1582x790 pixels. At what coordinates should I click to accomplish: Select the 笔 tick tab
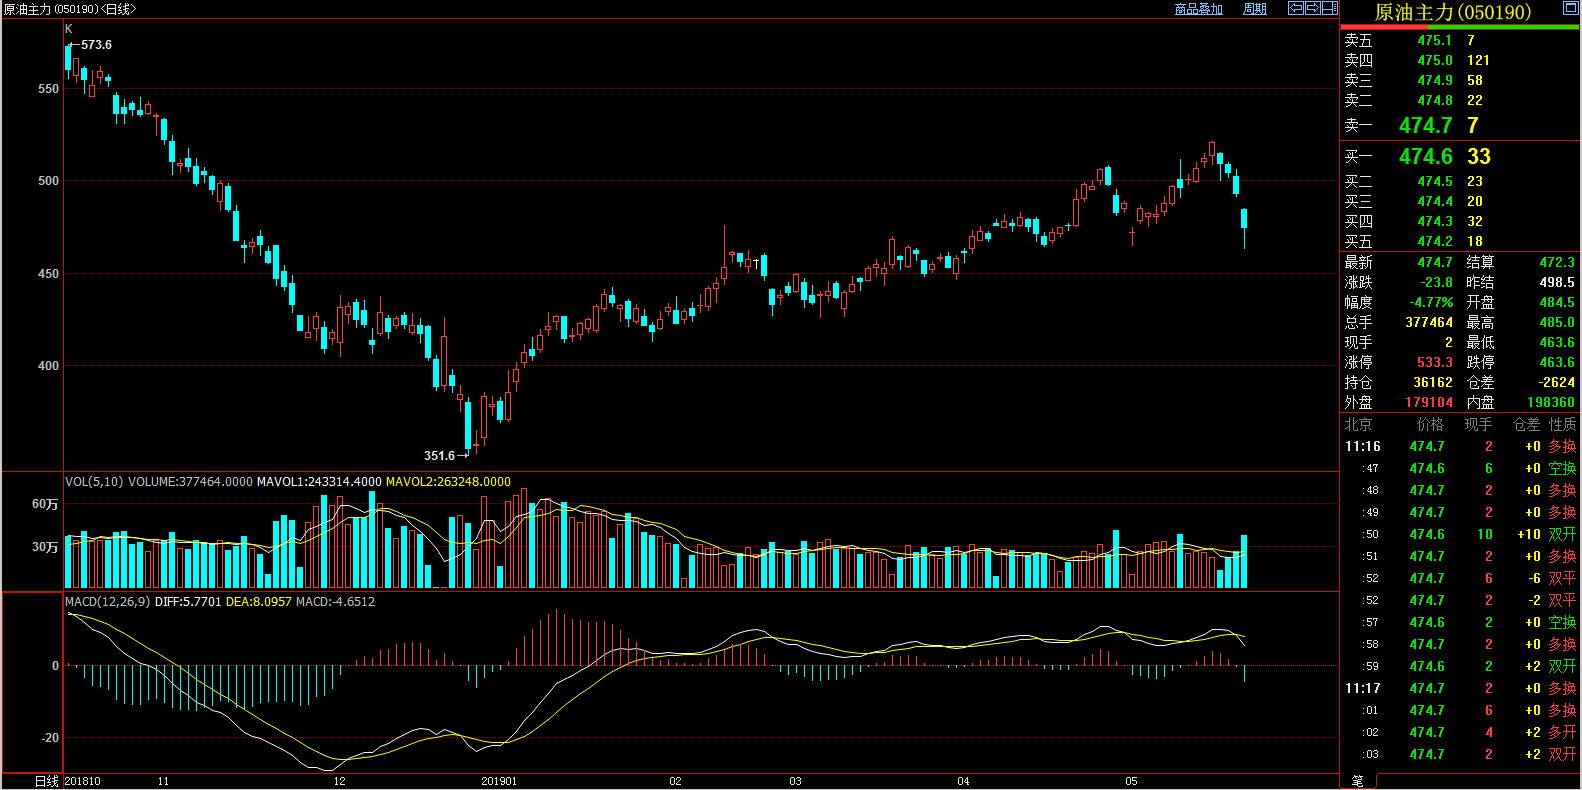tap(1358, 781)
